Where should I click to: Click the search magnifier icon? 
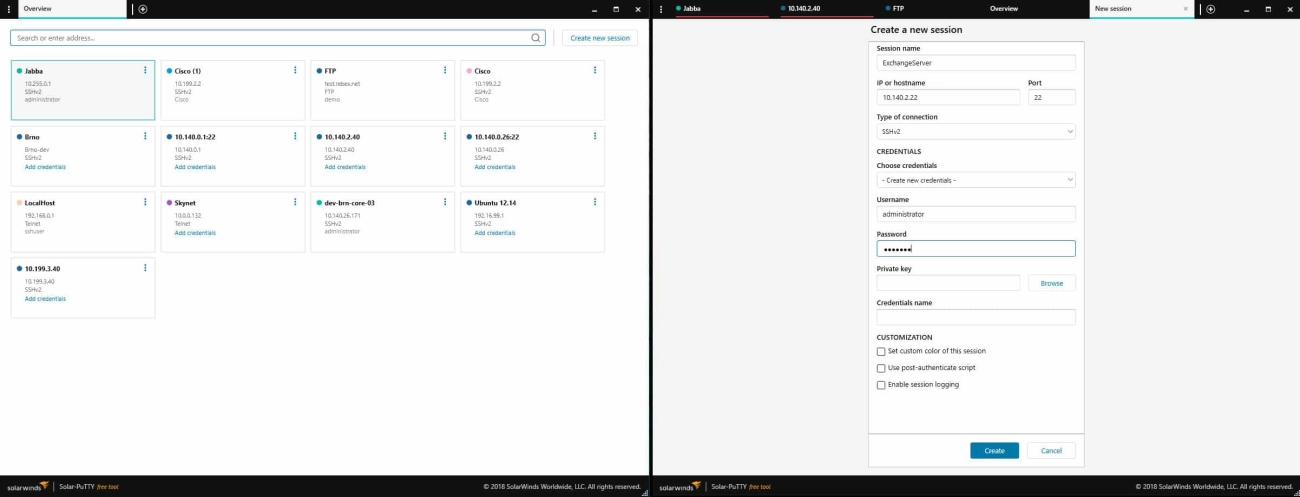[x=536, y=38]
